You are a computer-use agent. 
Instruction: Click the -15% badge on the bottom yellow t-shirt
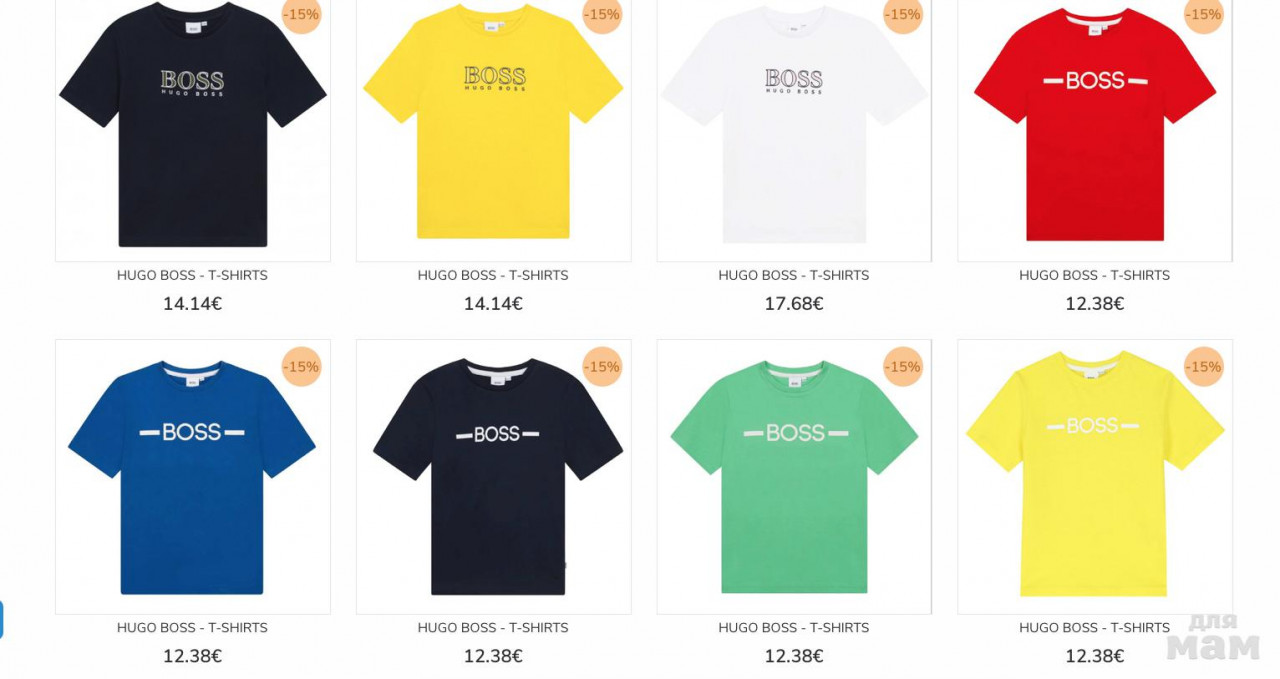(x=1203, y=367)
